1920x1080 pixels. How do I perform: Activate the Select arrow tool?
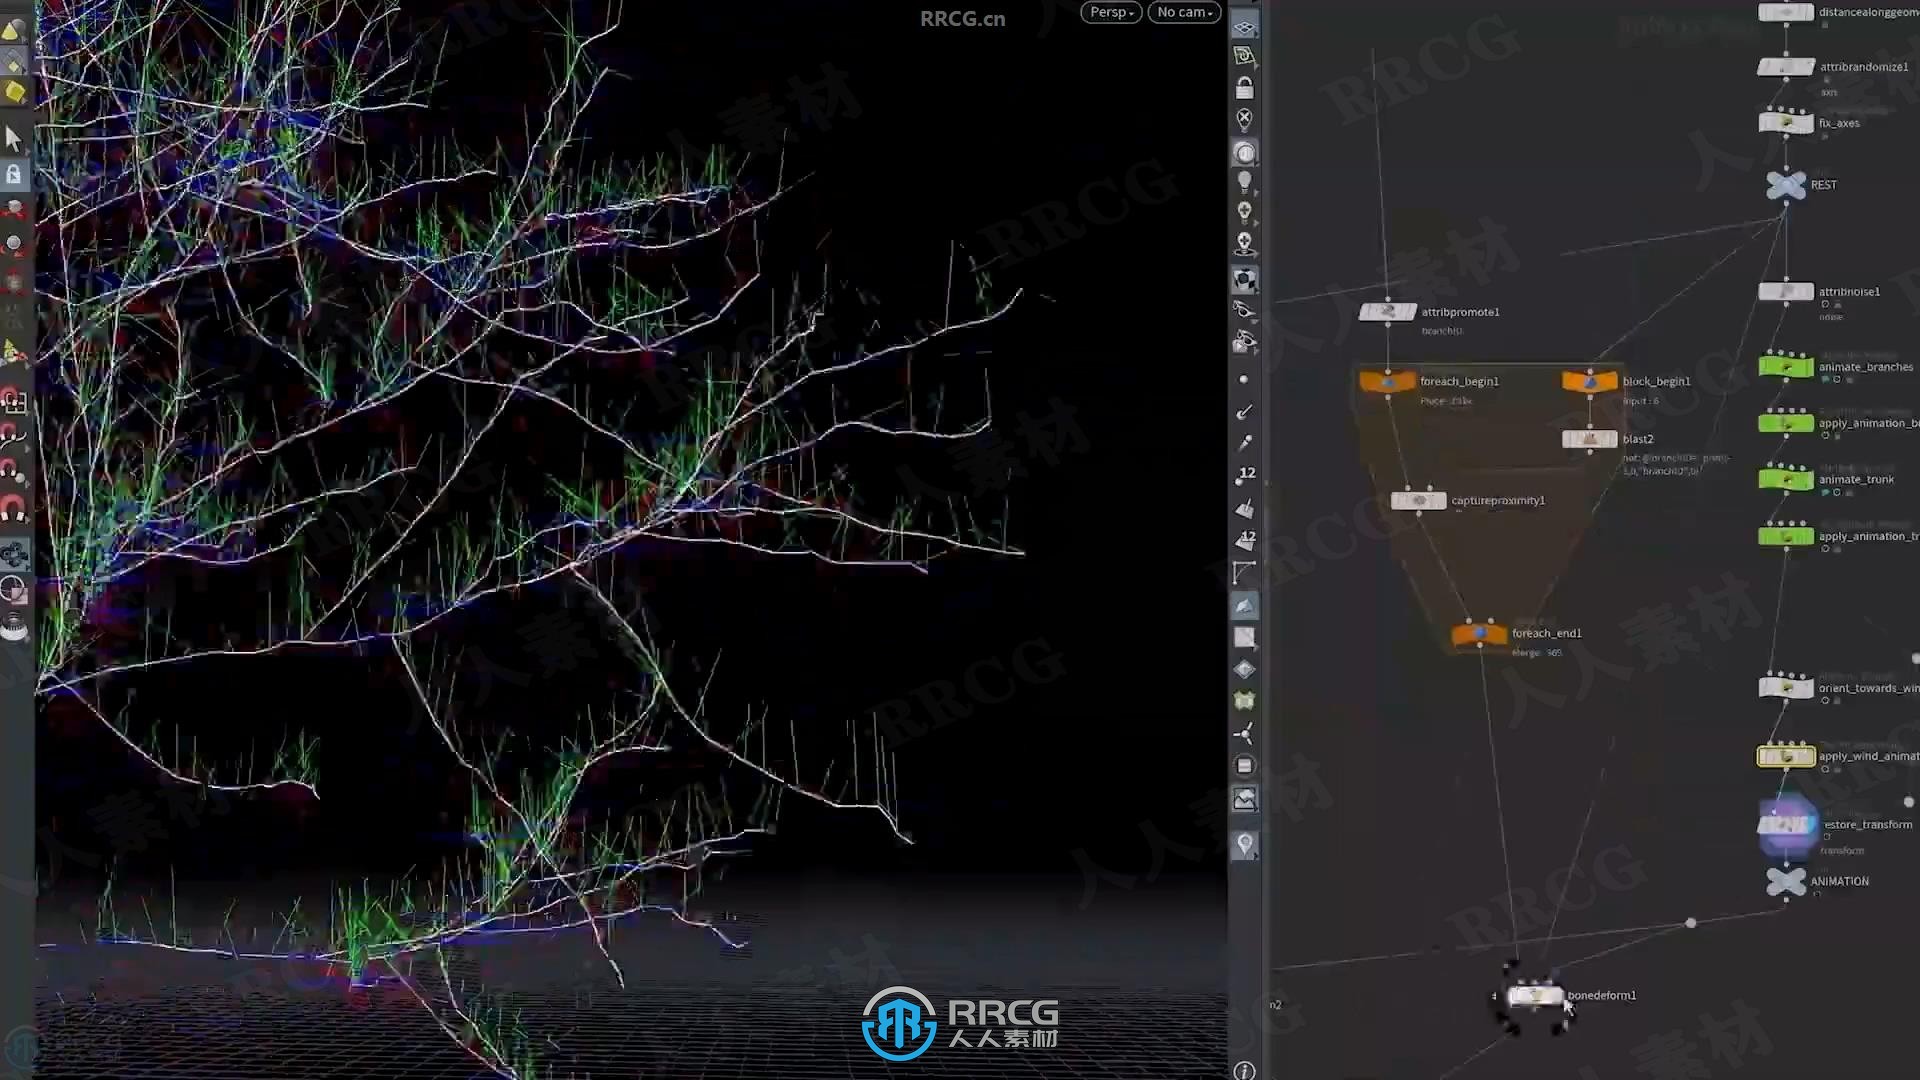[13, 138]
